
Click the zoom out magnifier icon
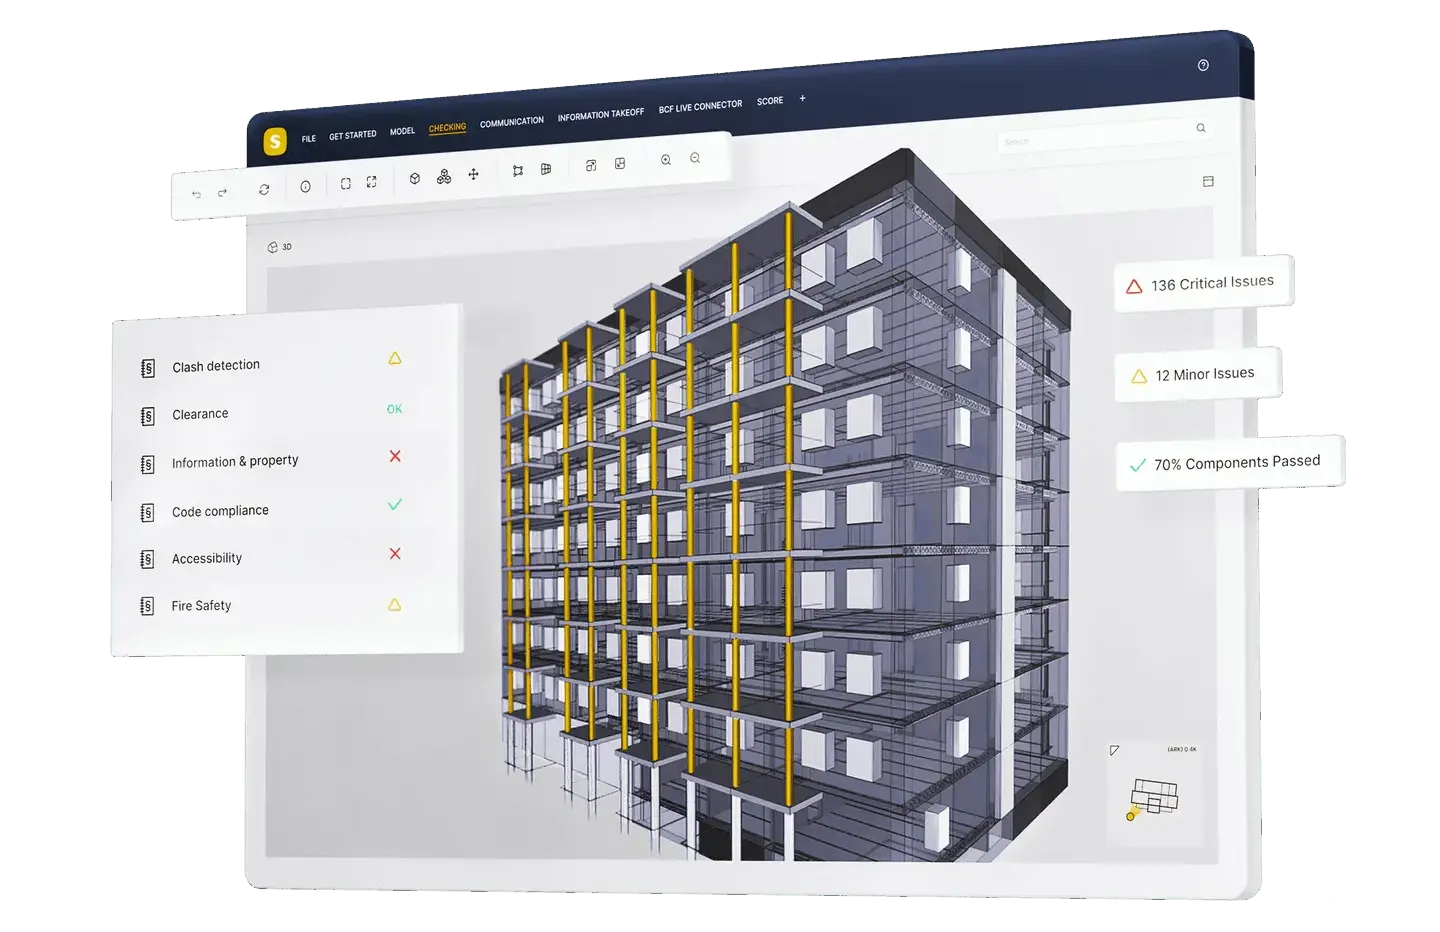tap(695, 158)
